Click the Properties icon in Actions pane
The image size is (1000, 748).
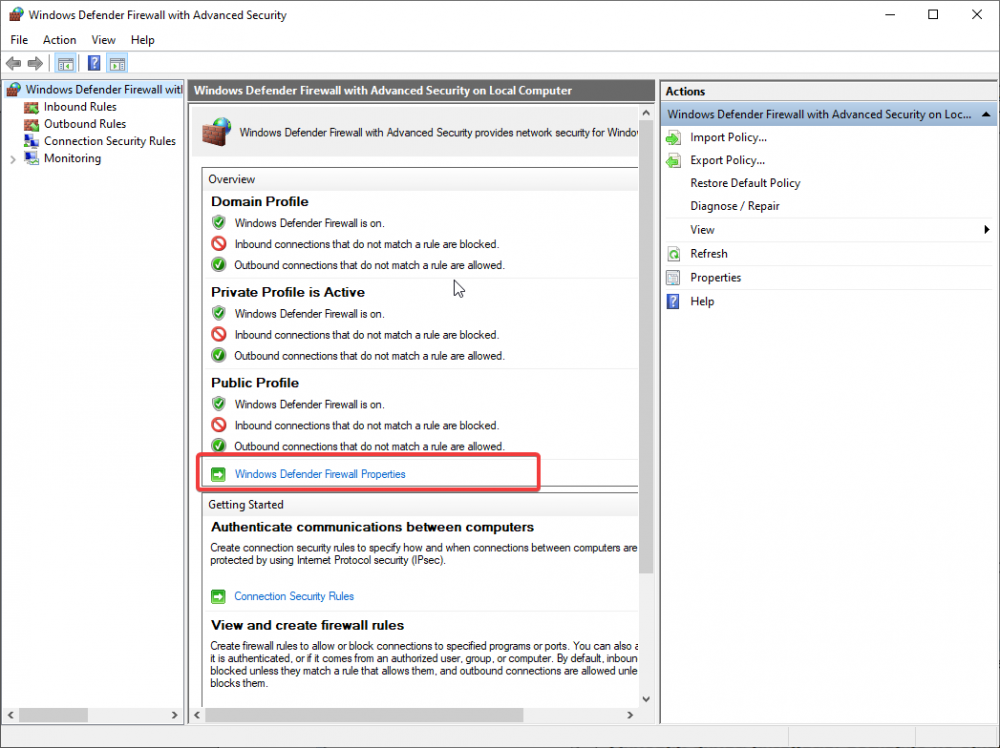point(673,277)
